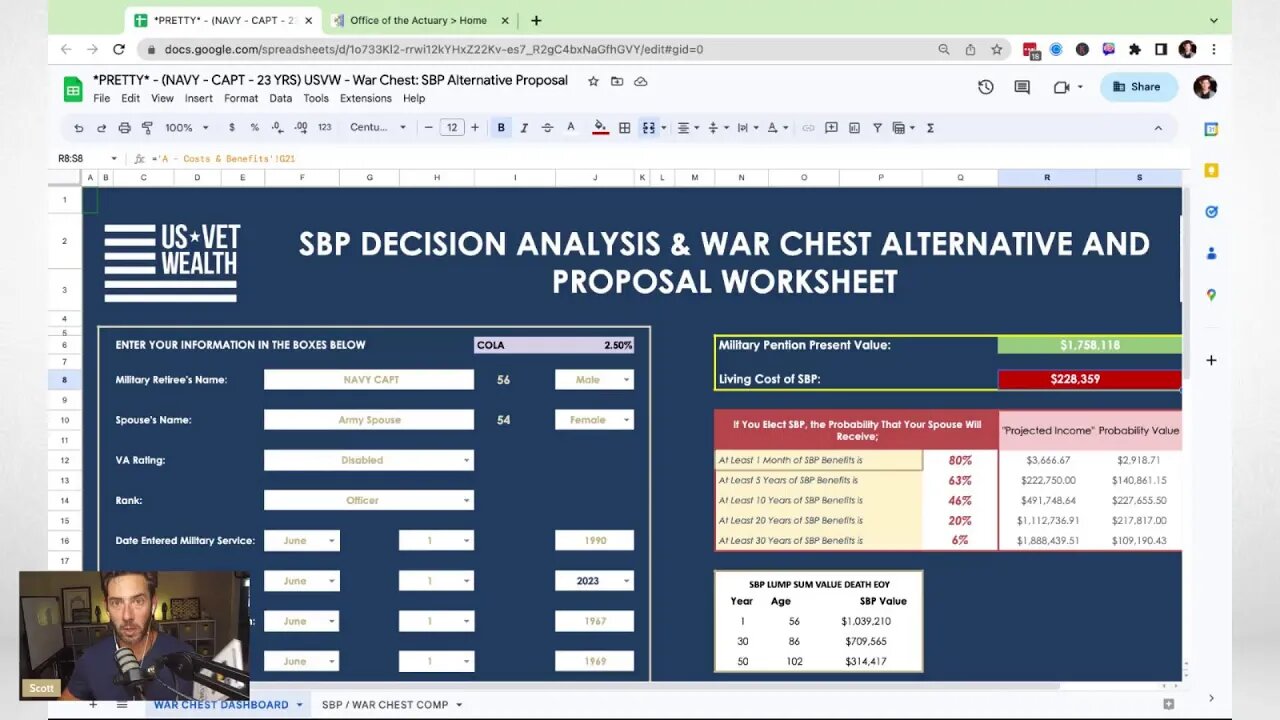Increase font size with plus button
Image resolution: width=1280 pixels, height=720 pixels.
pyautogui.click(x=475, y=128)
